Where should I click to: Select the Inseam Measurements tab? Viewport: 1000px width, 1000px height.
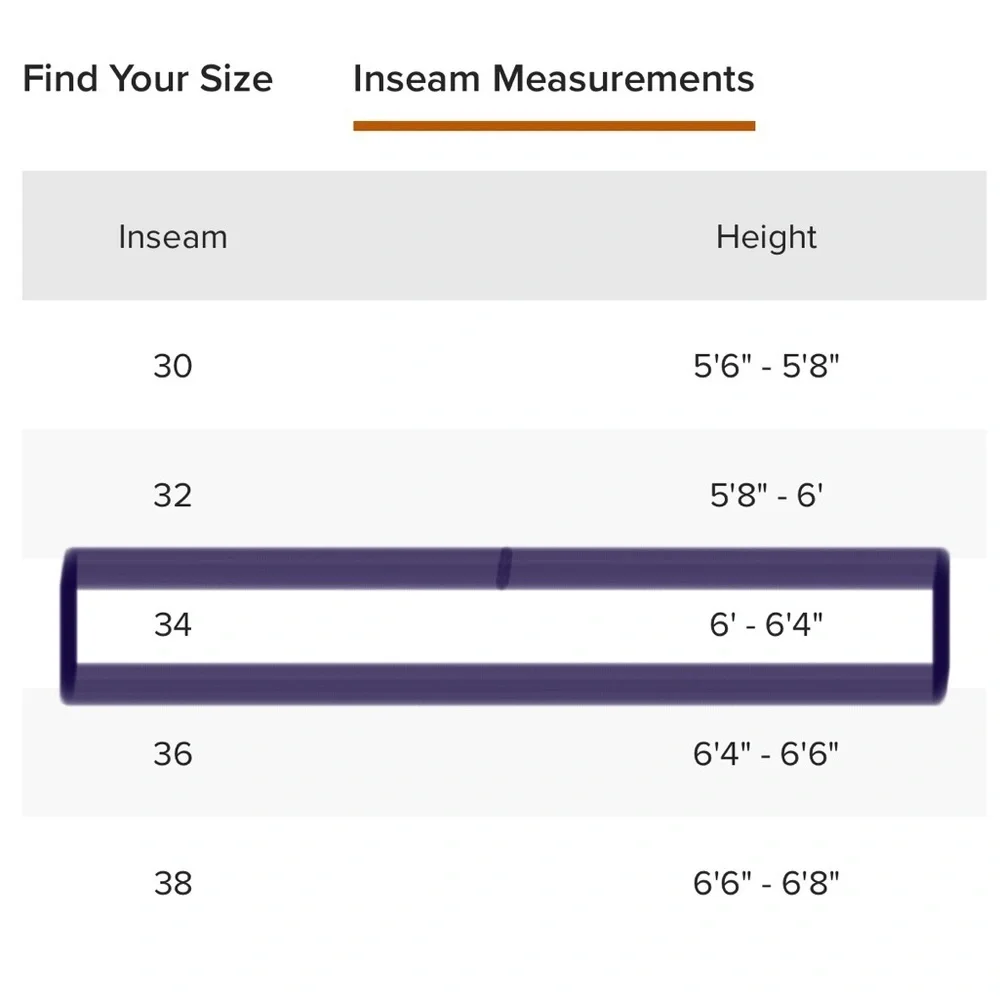click(554, 78)
